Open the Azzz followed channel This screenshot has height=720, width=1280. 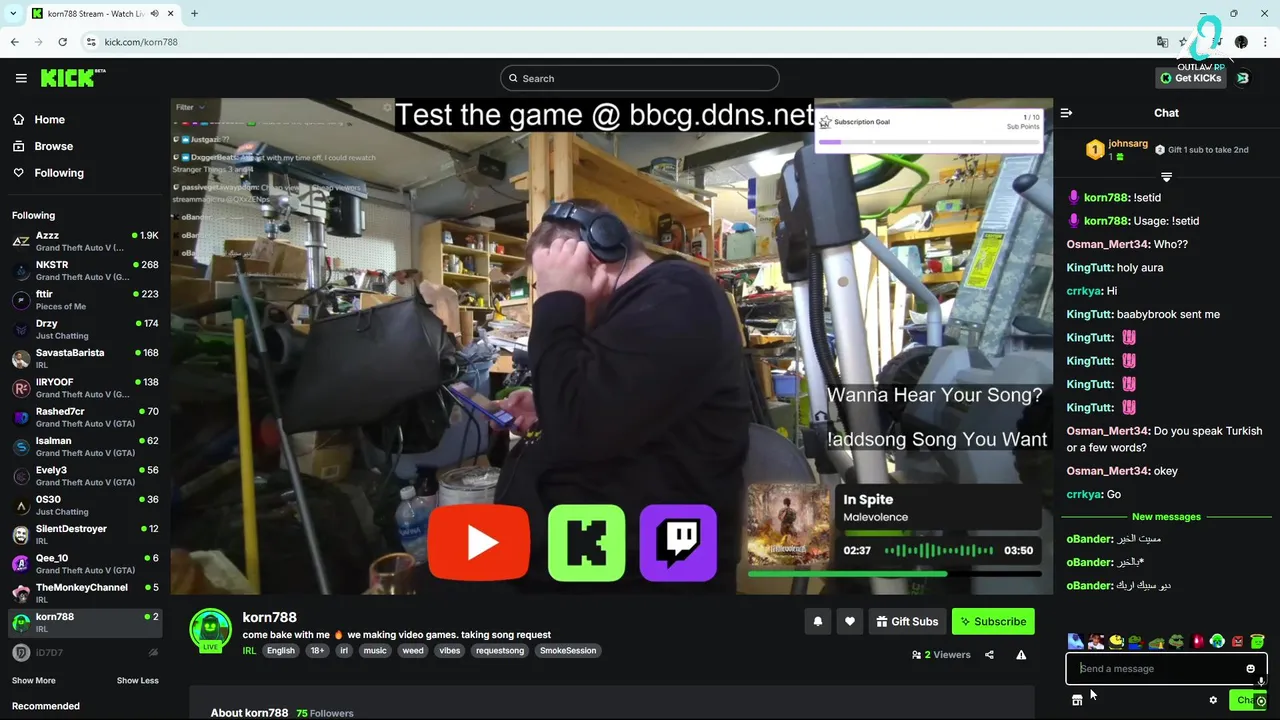tap(84, 241)
